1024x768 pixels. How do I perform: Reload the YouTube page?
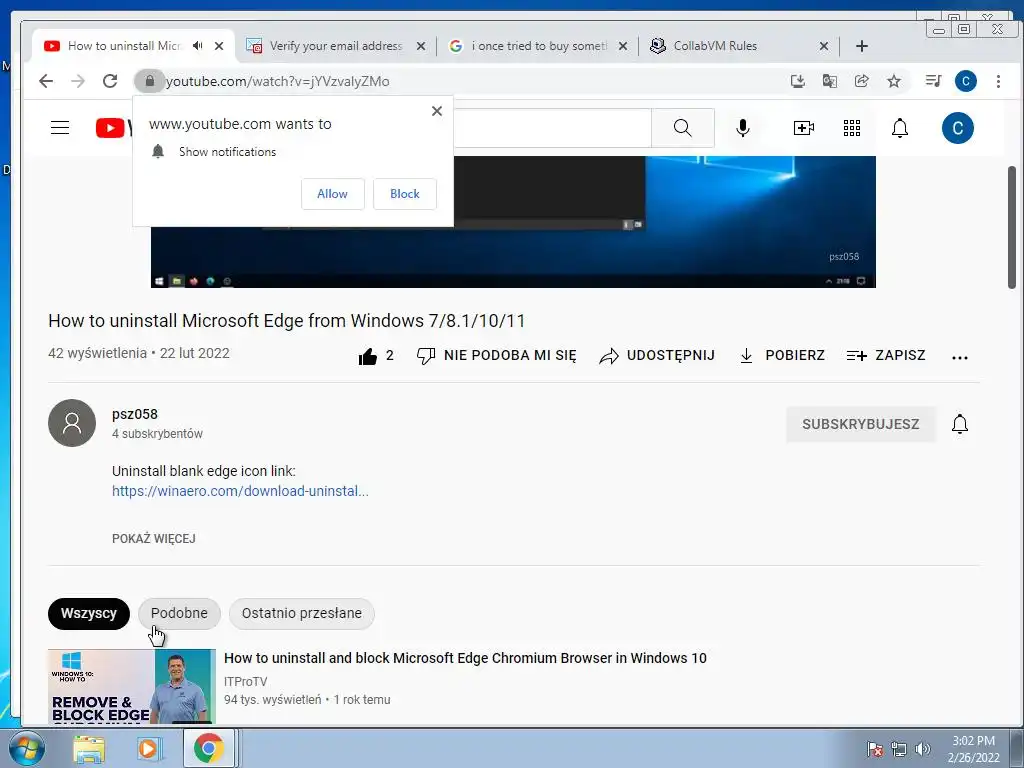pos(110,81)
